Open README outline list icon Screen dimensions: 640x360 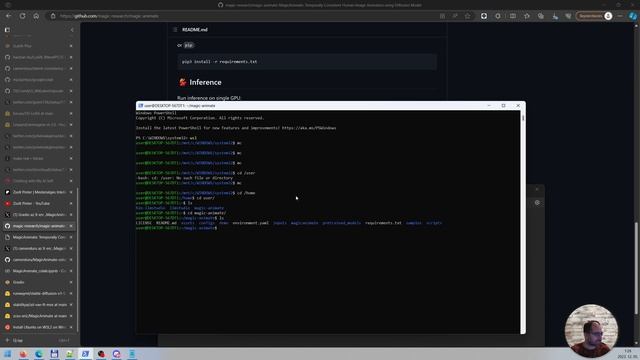tap(175, 29)
